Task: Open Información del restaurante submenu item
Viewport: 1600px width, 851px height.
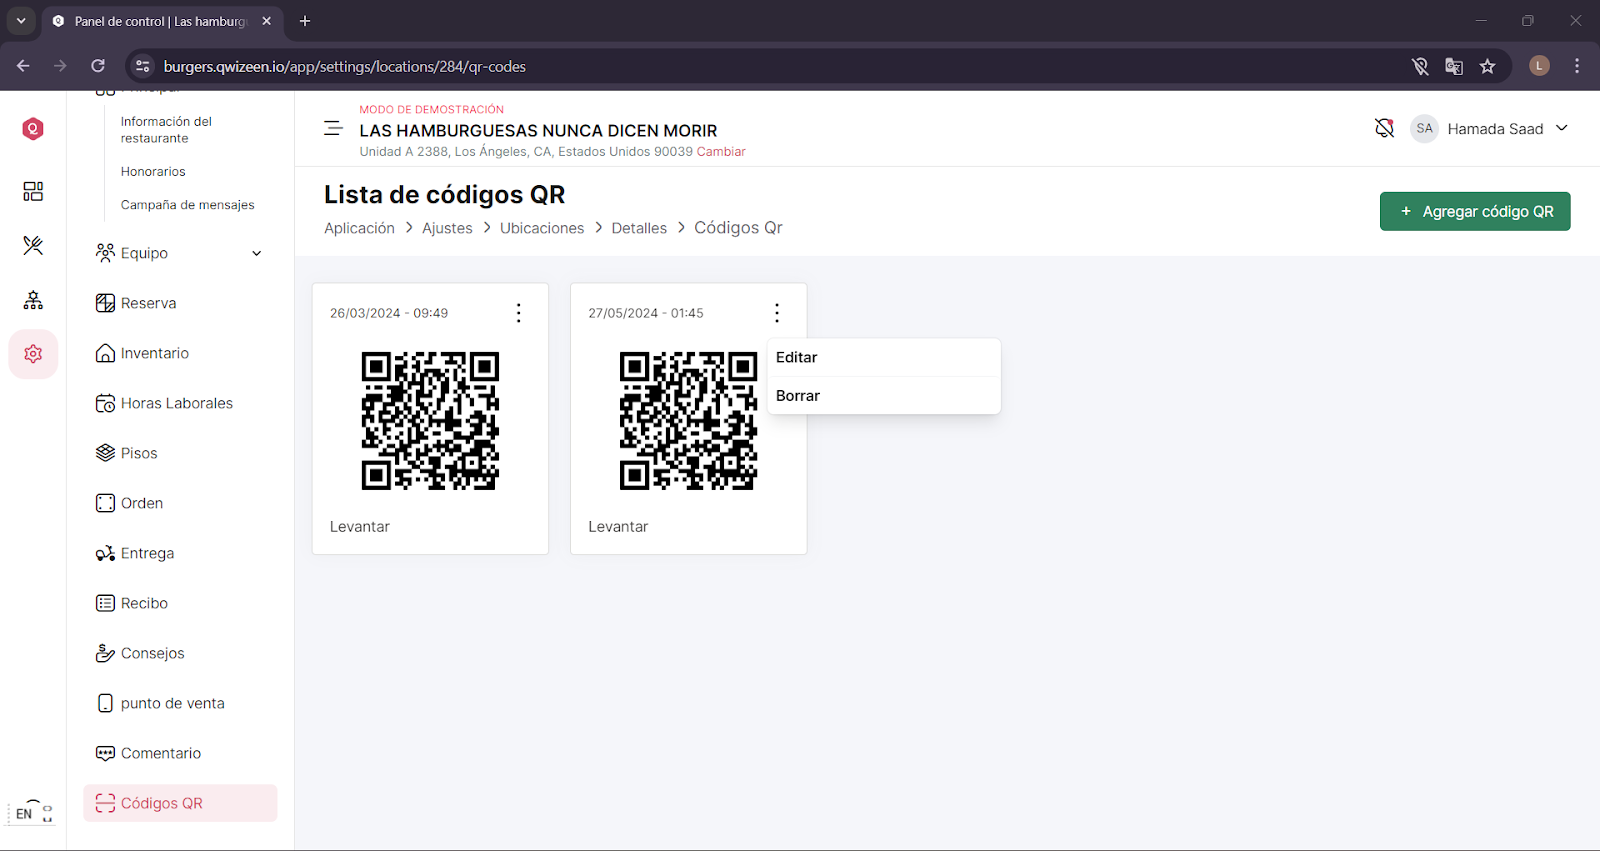Action: [166, 130]
